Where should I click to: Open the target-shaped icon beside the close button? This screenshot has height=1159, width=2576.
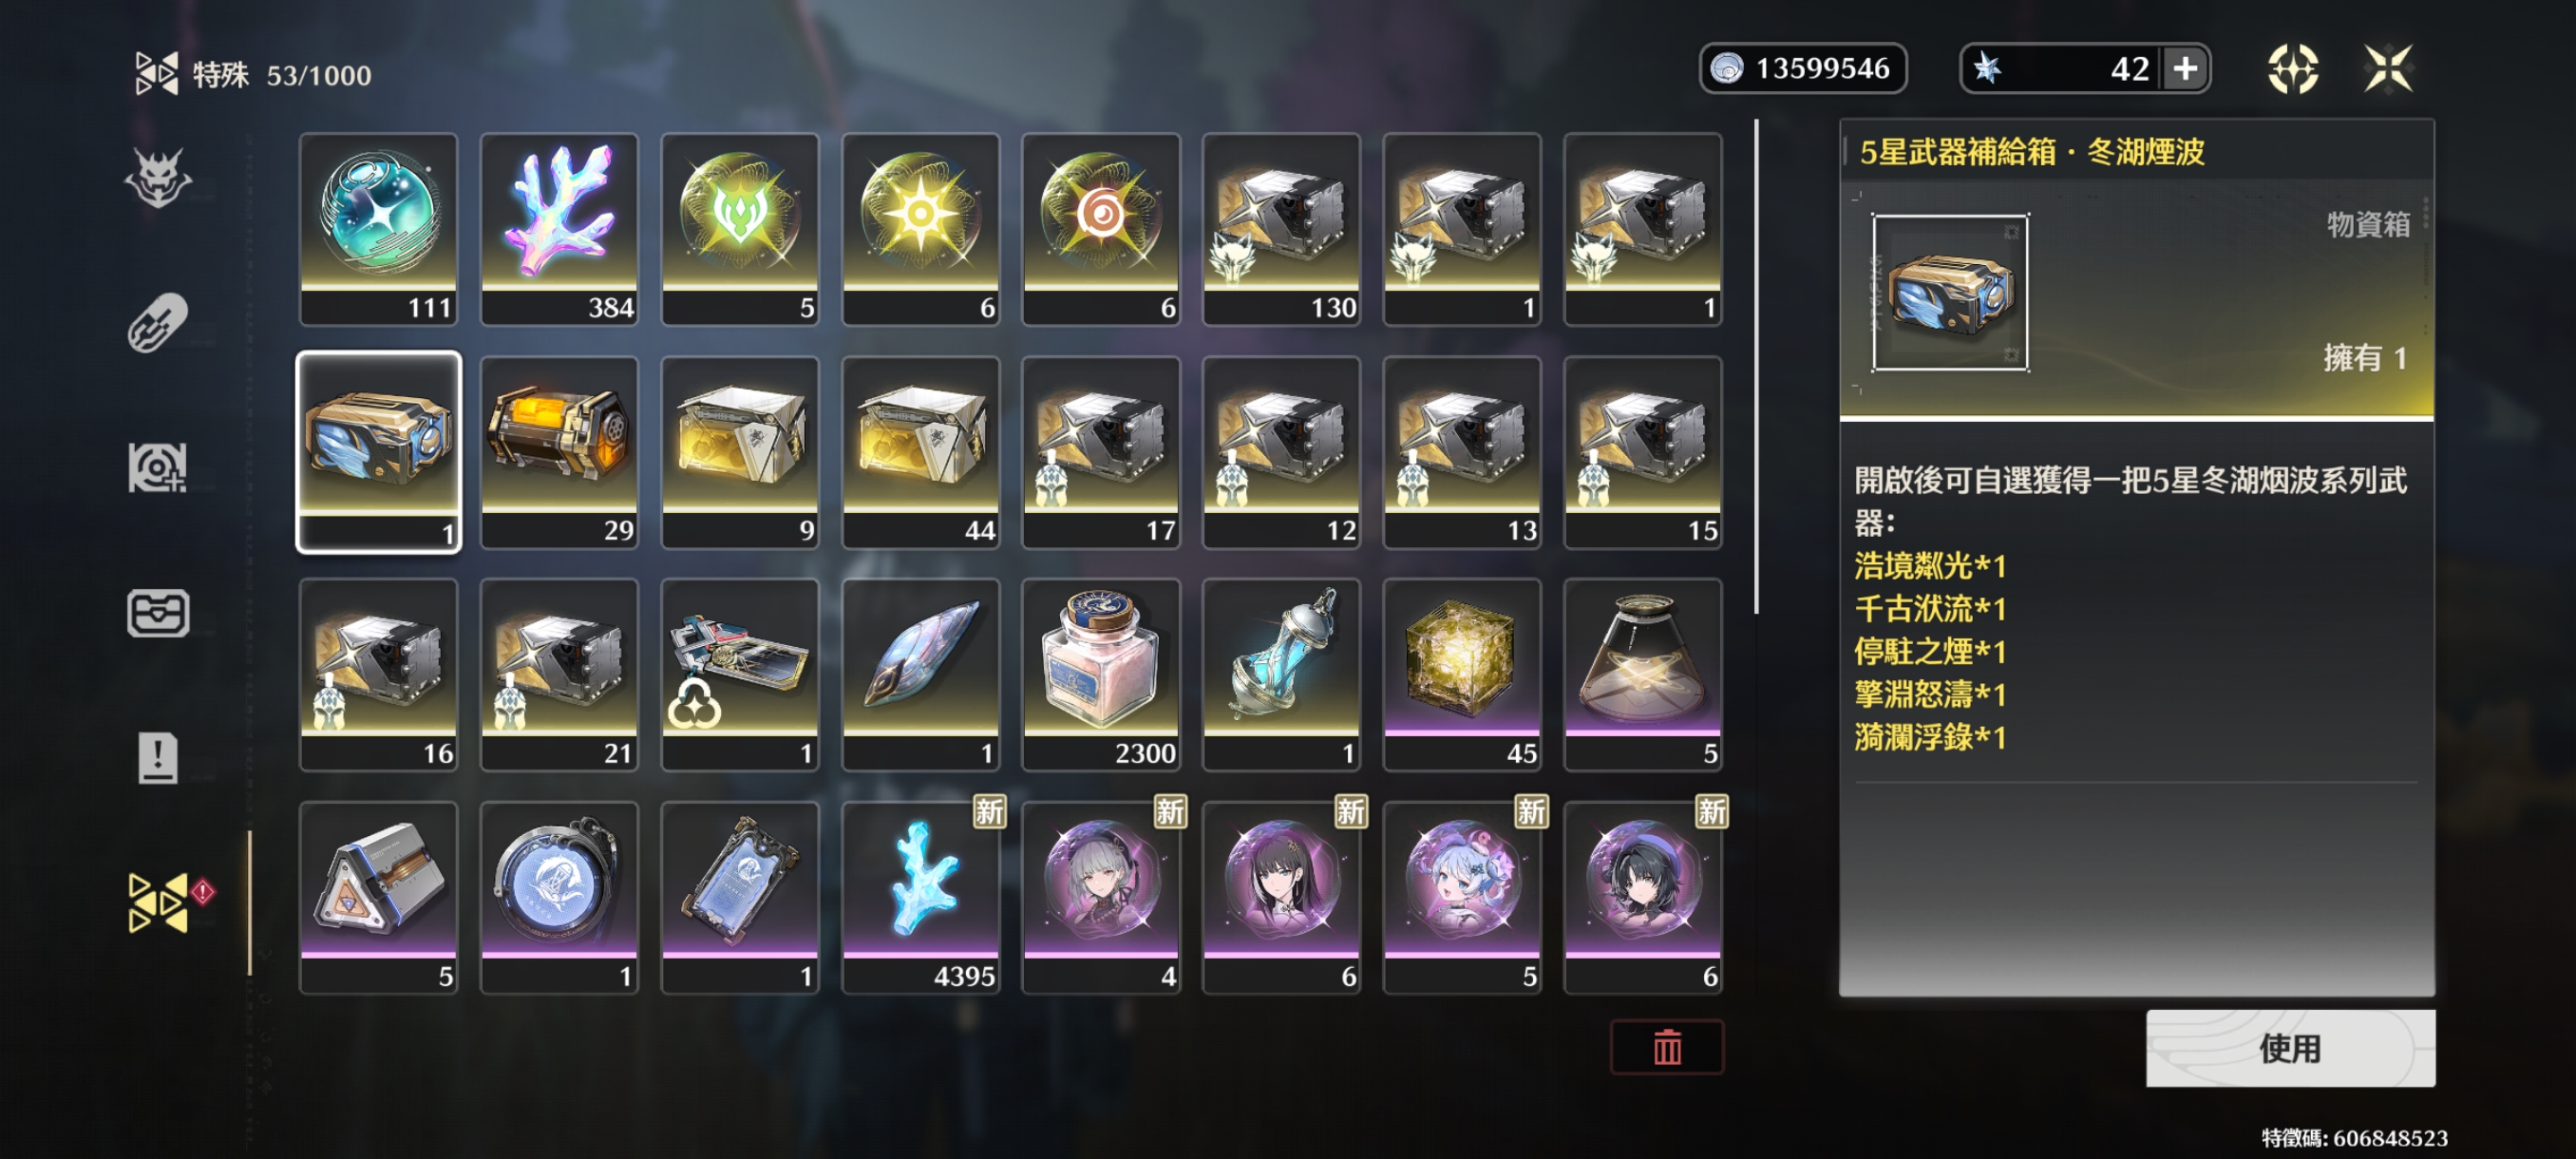click(2292, 69)
